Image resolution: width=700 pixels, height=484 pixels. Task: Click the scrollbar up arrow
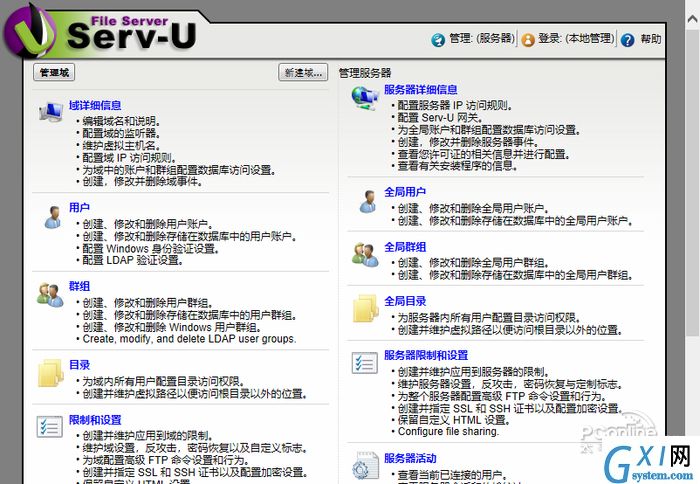692,19
